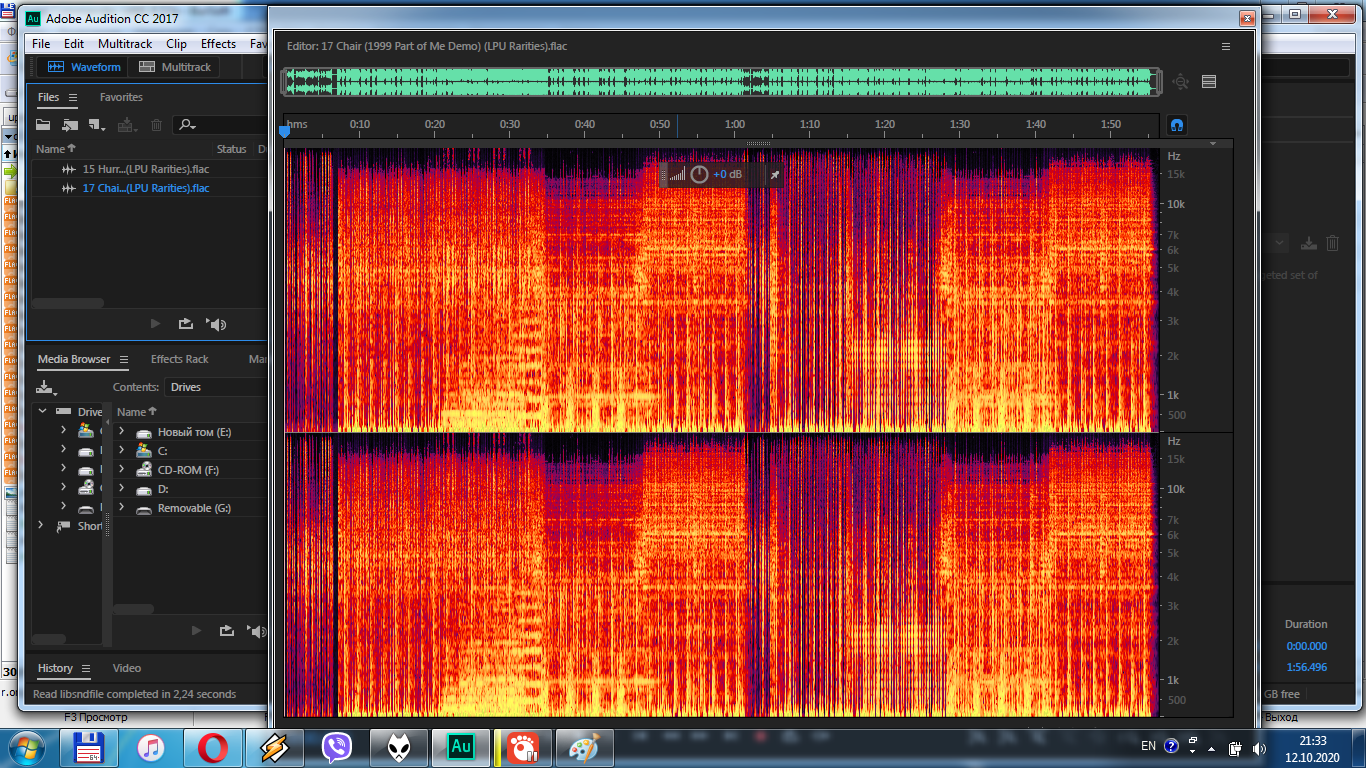This screenshot has height=768, width=1366.
Task: Click the Open File folder icon in Files panel
Action: click(43, 125)
